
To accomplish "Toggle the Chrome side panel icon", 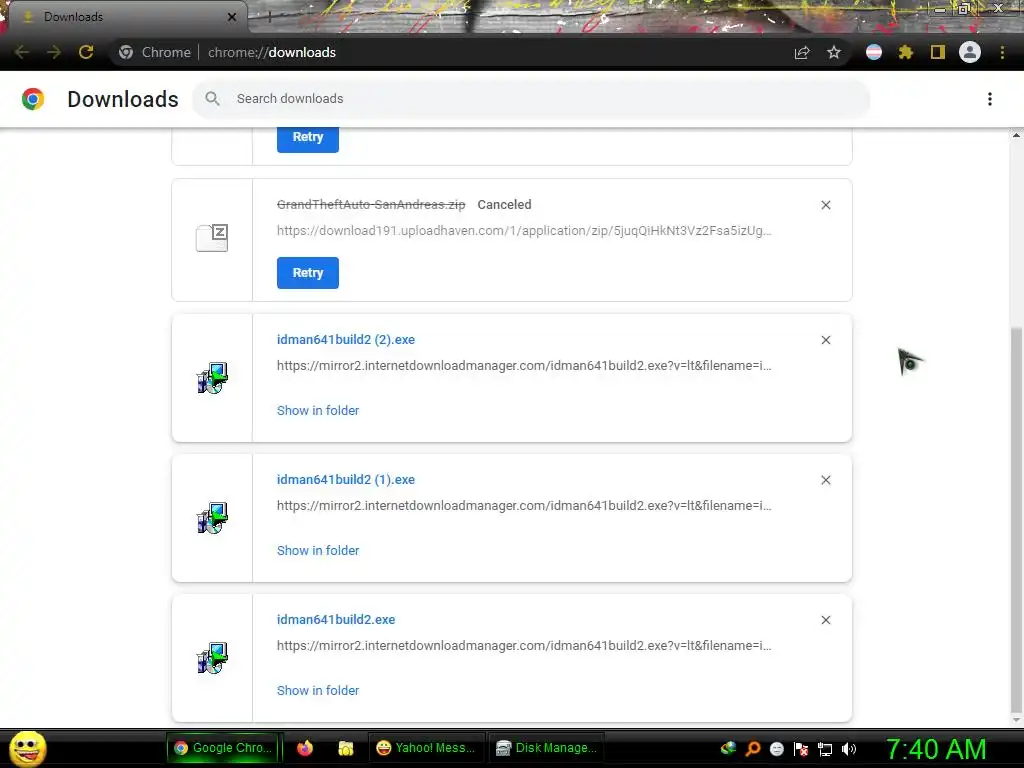I will click(938, 52).
